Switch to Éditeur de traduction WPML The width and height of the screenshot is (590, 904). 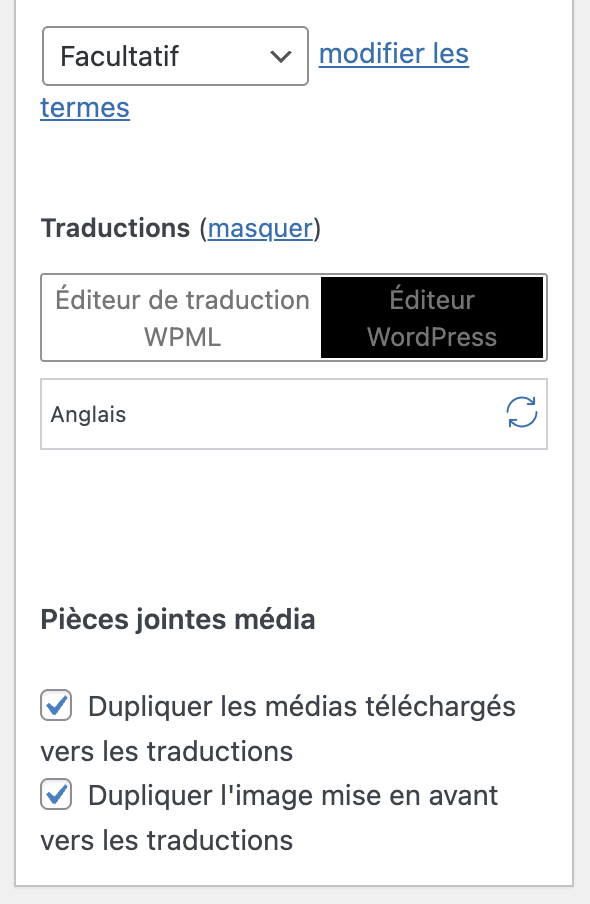[182, 318]
